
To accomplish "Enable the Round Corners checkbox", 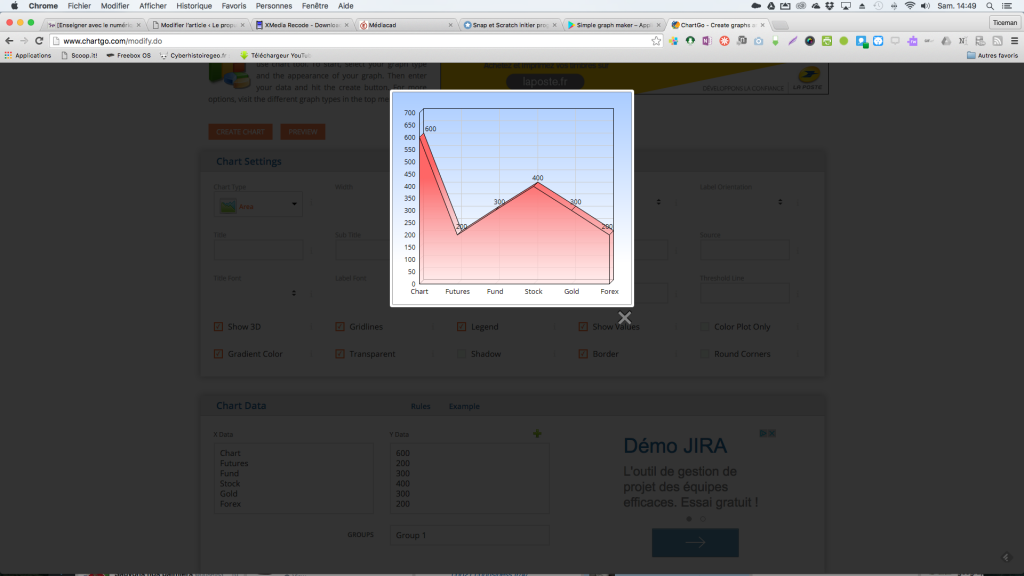I will click(705, 354).
